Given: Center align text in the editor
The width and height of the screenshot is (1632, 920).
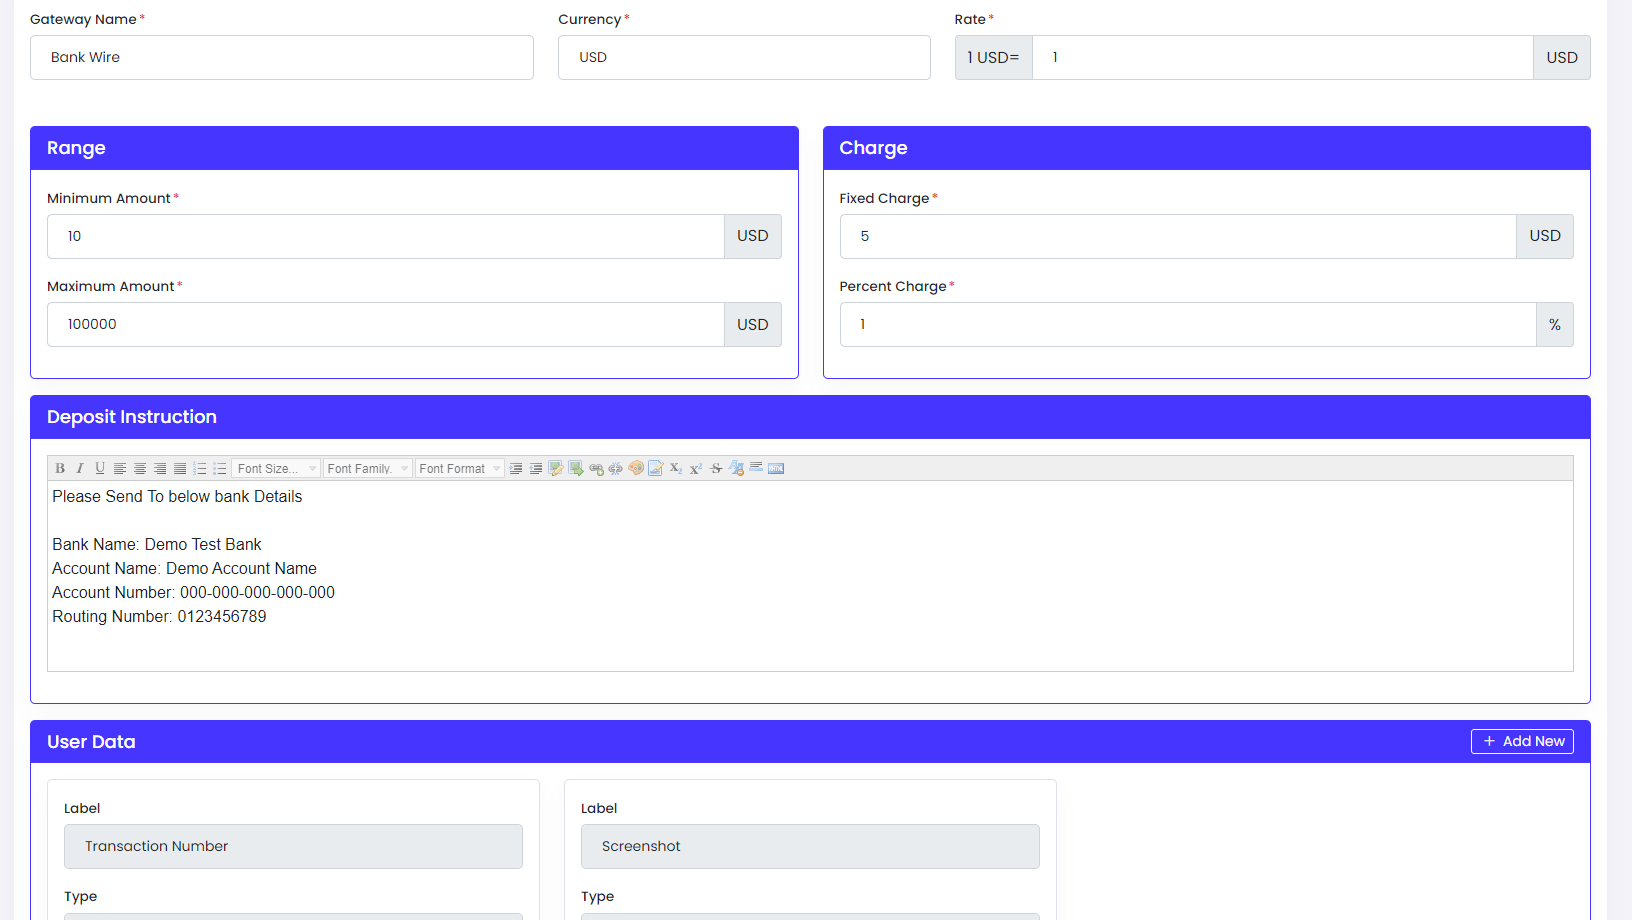Looking at the screenshot, I should [x=140, y=468].
